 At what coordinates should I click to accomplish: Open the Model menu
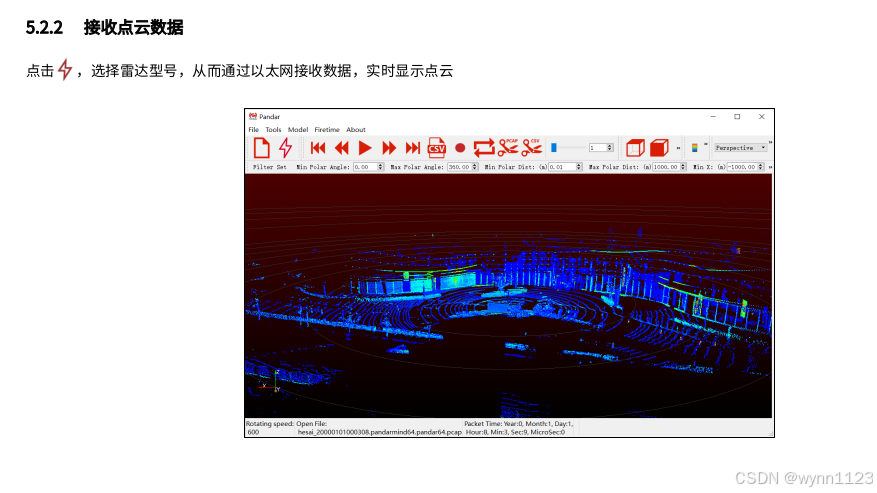point(298,130)
